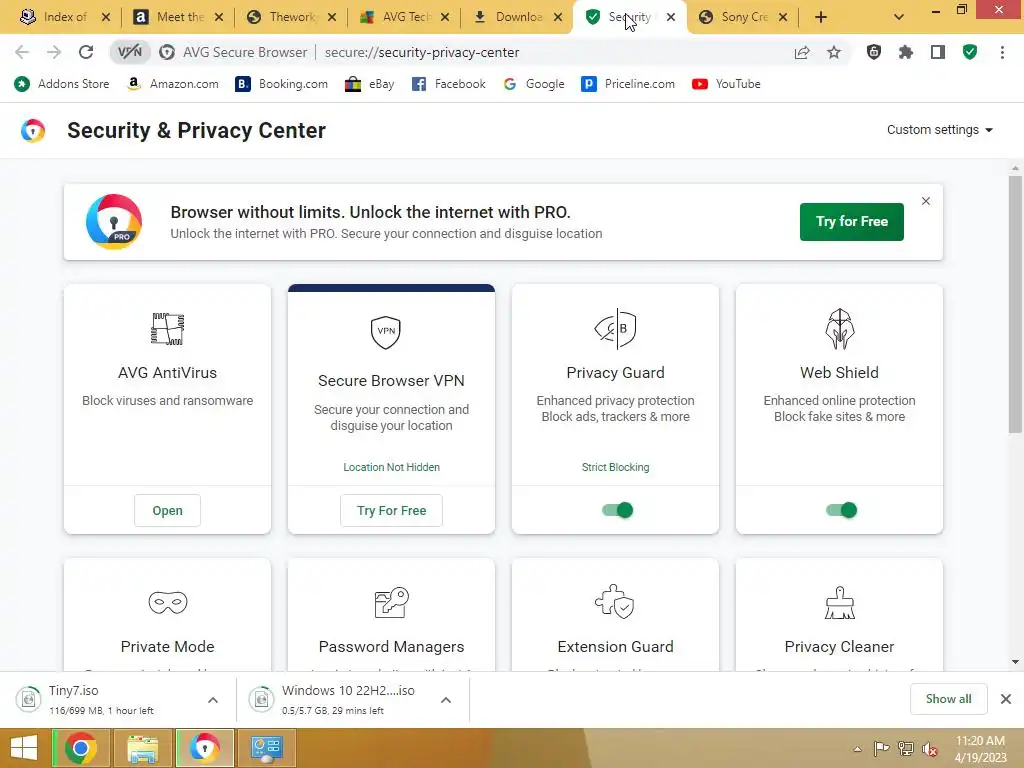Click the Private Mode mask icon
The height and width of the screenshot is (768, 1024).
tap(167, 602)
